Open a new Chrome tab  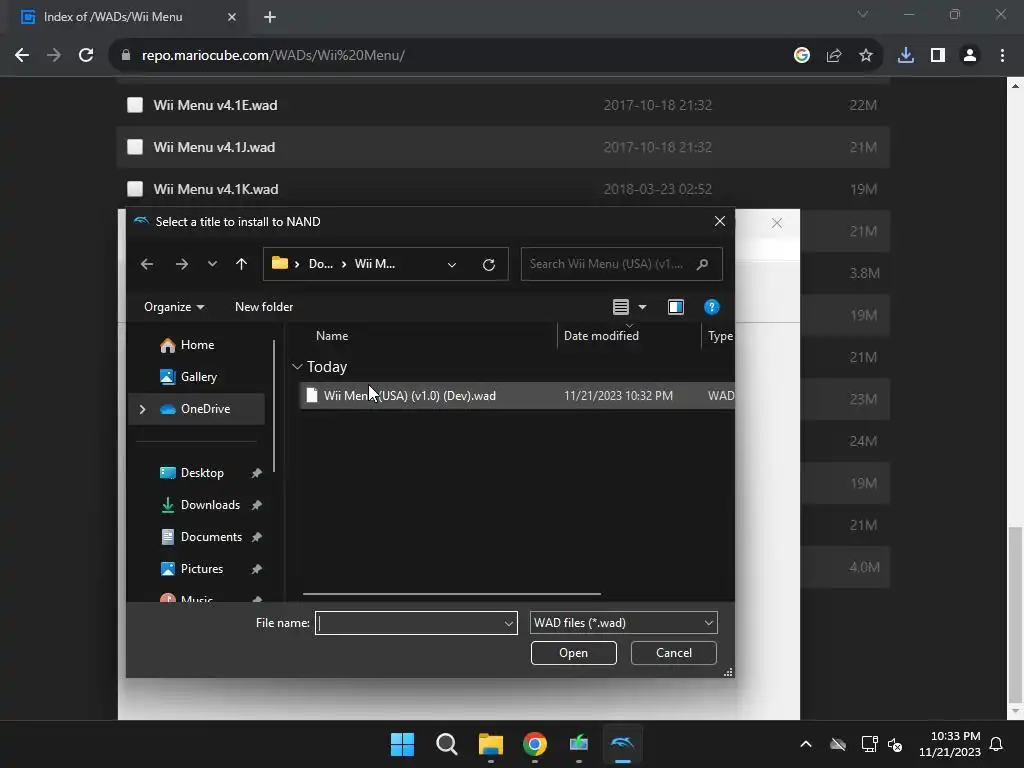click(270, 17)
